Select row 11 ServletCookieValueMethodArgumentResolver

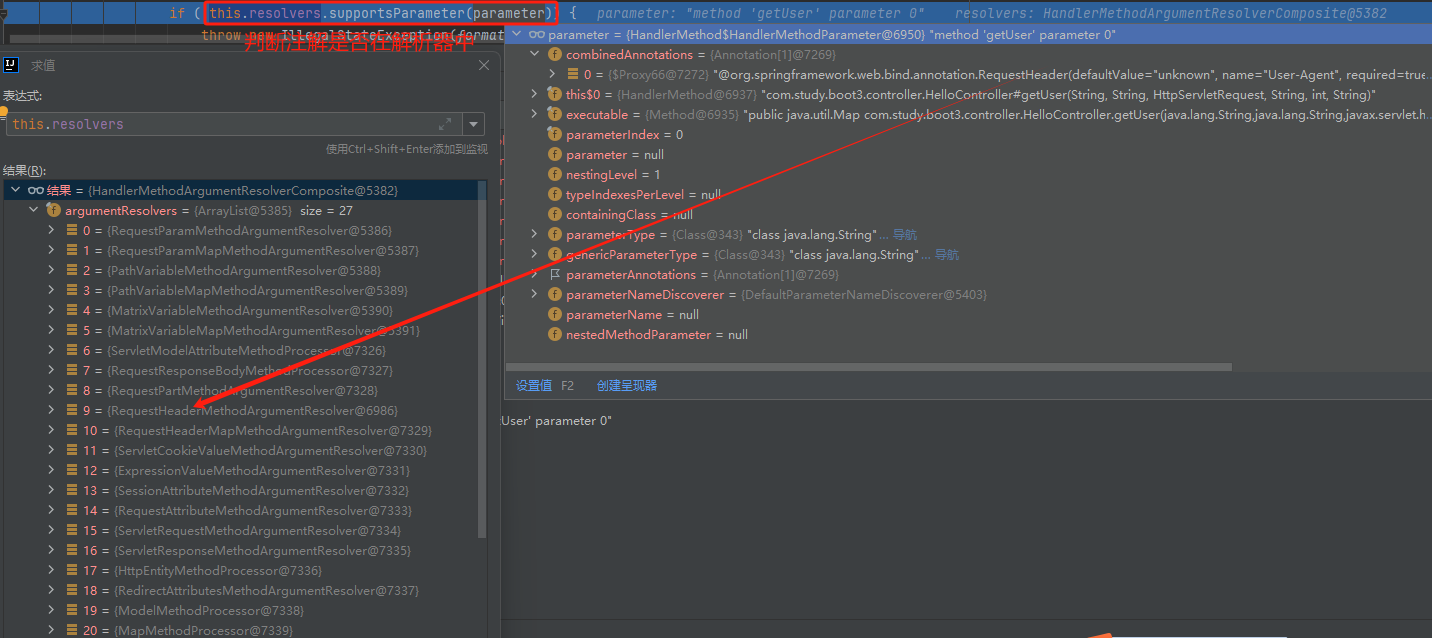pos(240,450)
